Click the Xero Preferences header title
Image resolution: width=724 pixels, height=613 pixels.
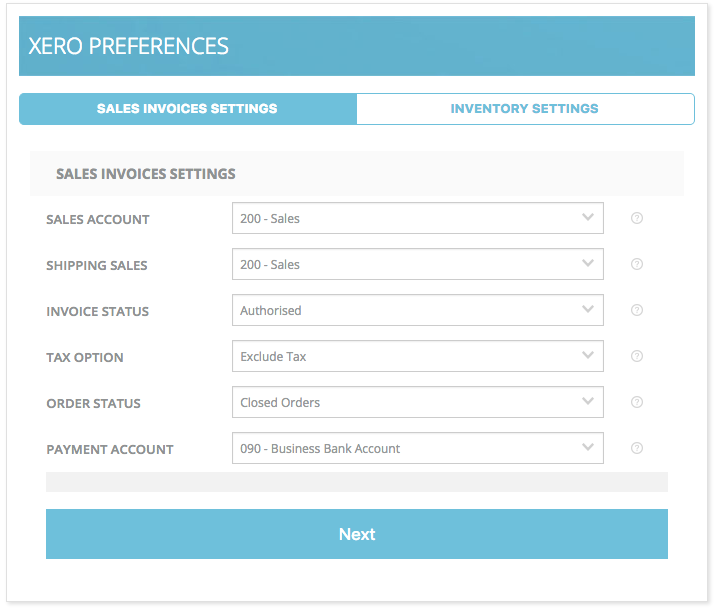pos(128,46)
